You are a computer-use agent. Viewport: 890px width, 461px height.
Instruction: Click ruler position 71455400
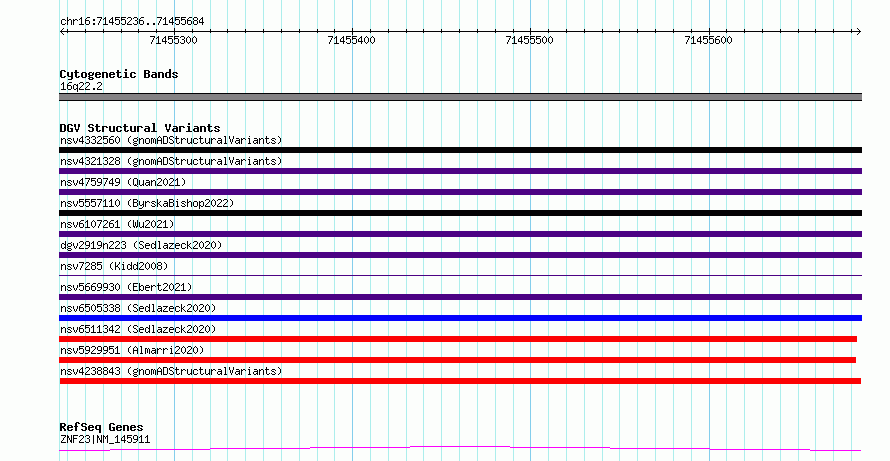pos(351,40)
